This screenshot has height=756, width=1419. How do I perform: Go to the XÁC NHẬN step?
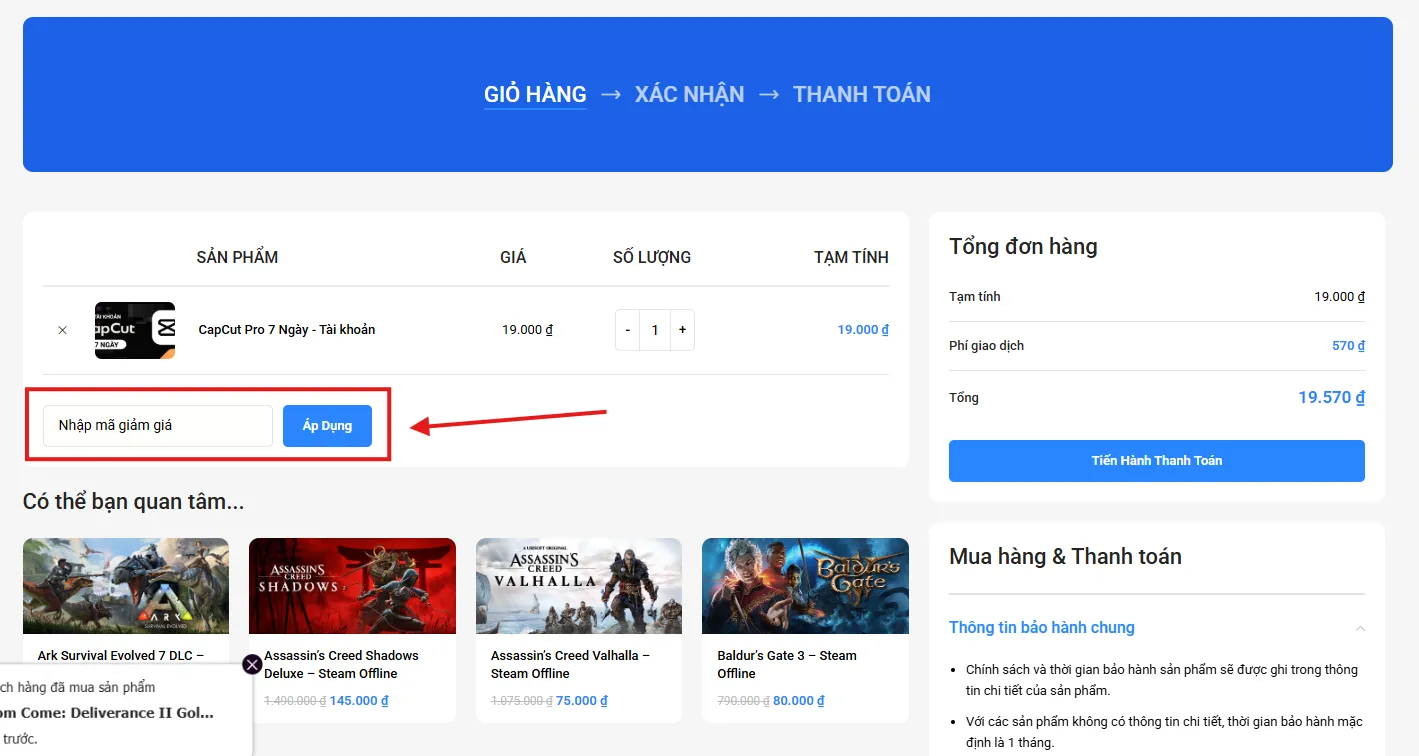coord(688,93)
